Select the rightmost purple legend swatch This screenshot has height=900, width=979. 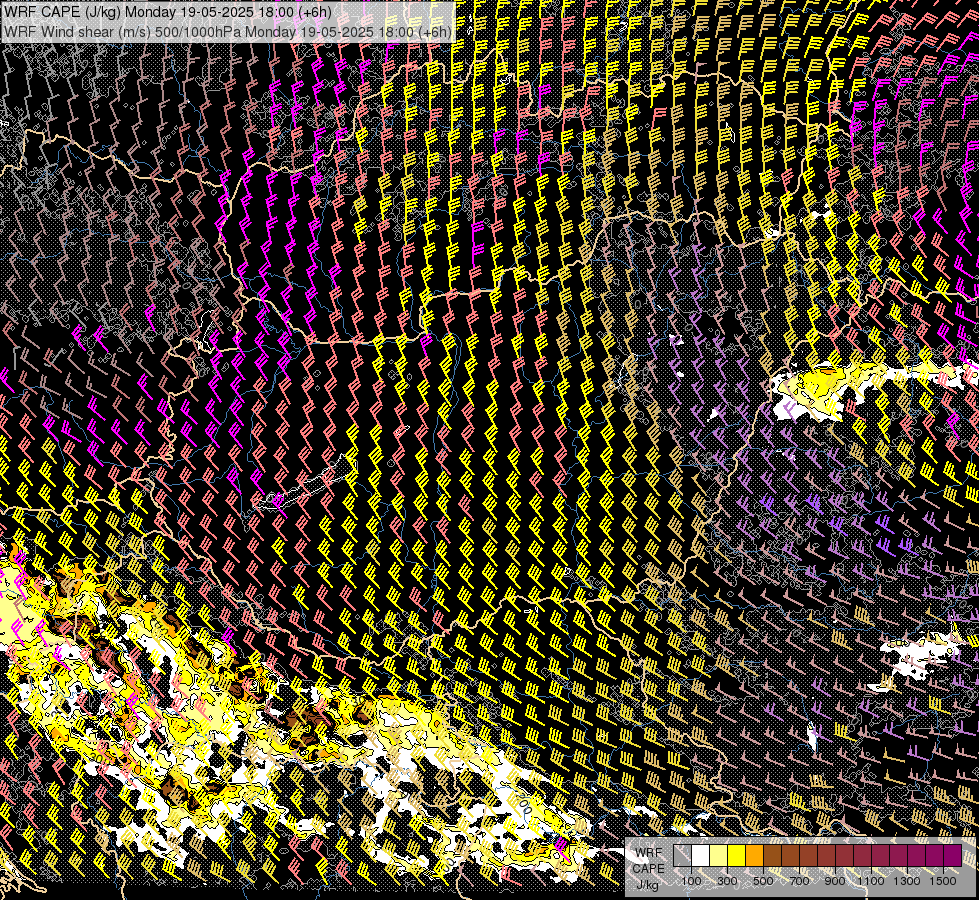click(952, 855)
